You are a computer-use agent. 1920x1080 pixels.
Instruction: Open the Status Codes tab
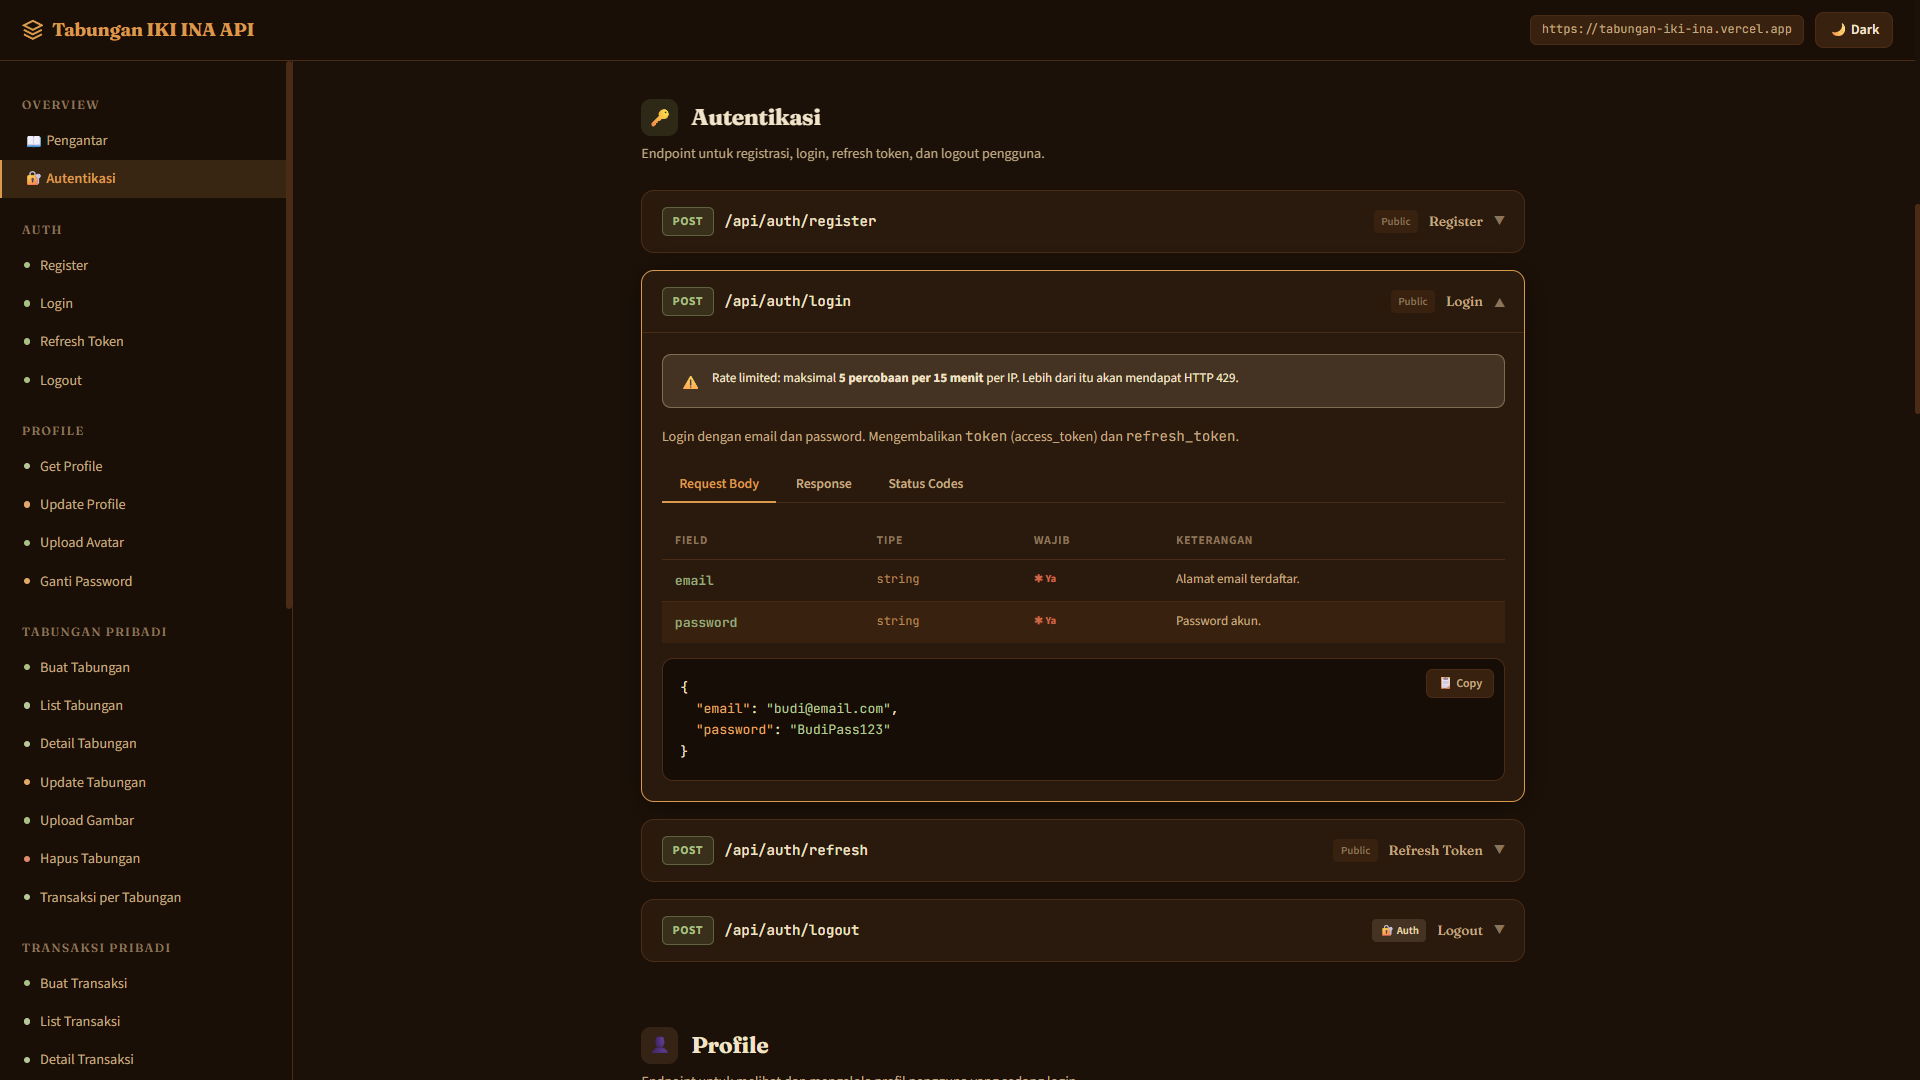point(926,484)
